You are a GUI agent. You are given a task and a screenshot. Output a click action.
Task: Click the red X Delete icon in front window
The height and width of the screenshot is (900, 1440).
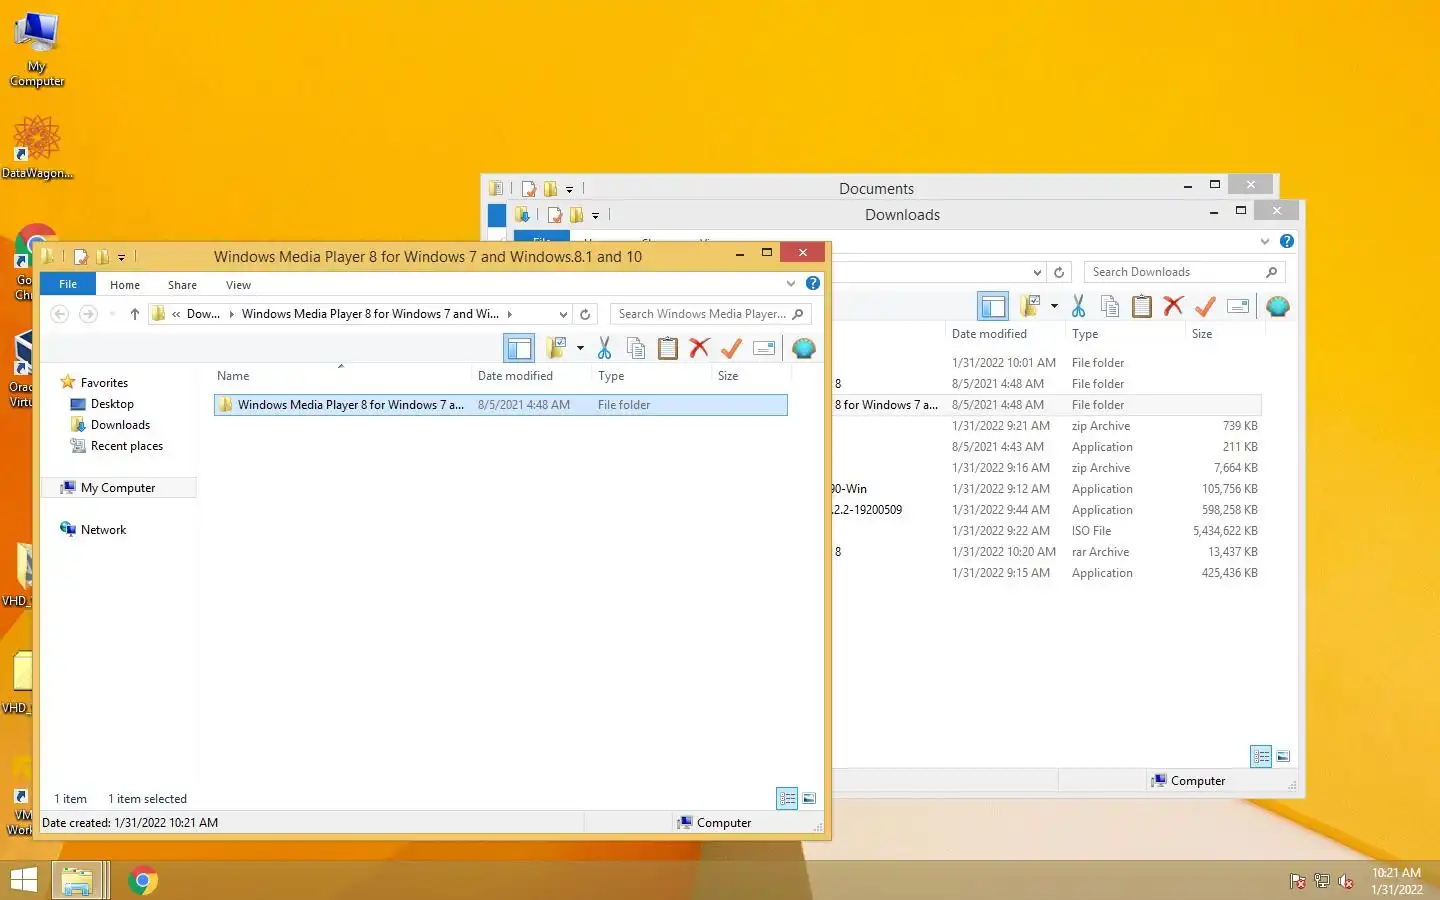(700, 348)
